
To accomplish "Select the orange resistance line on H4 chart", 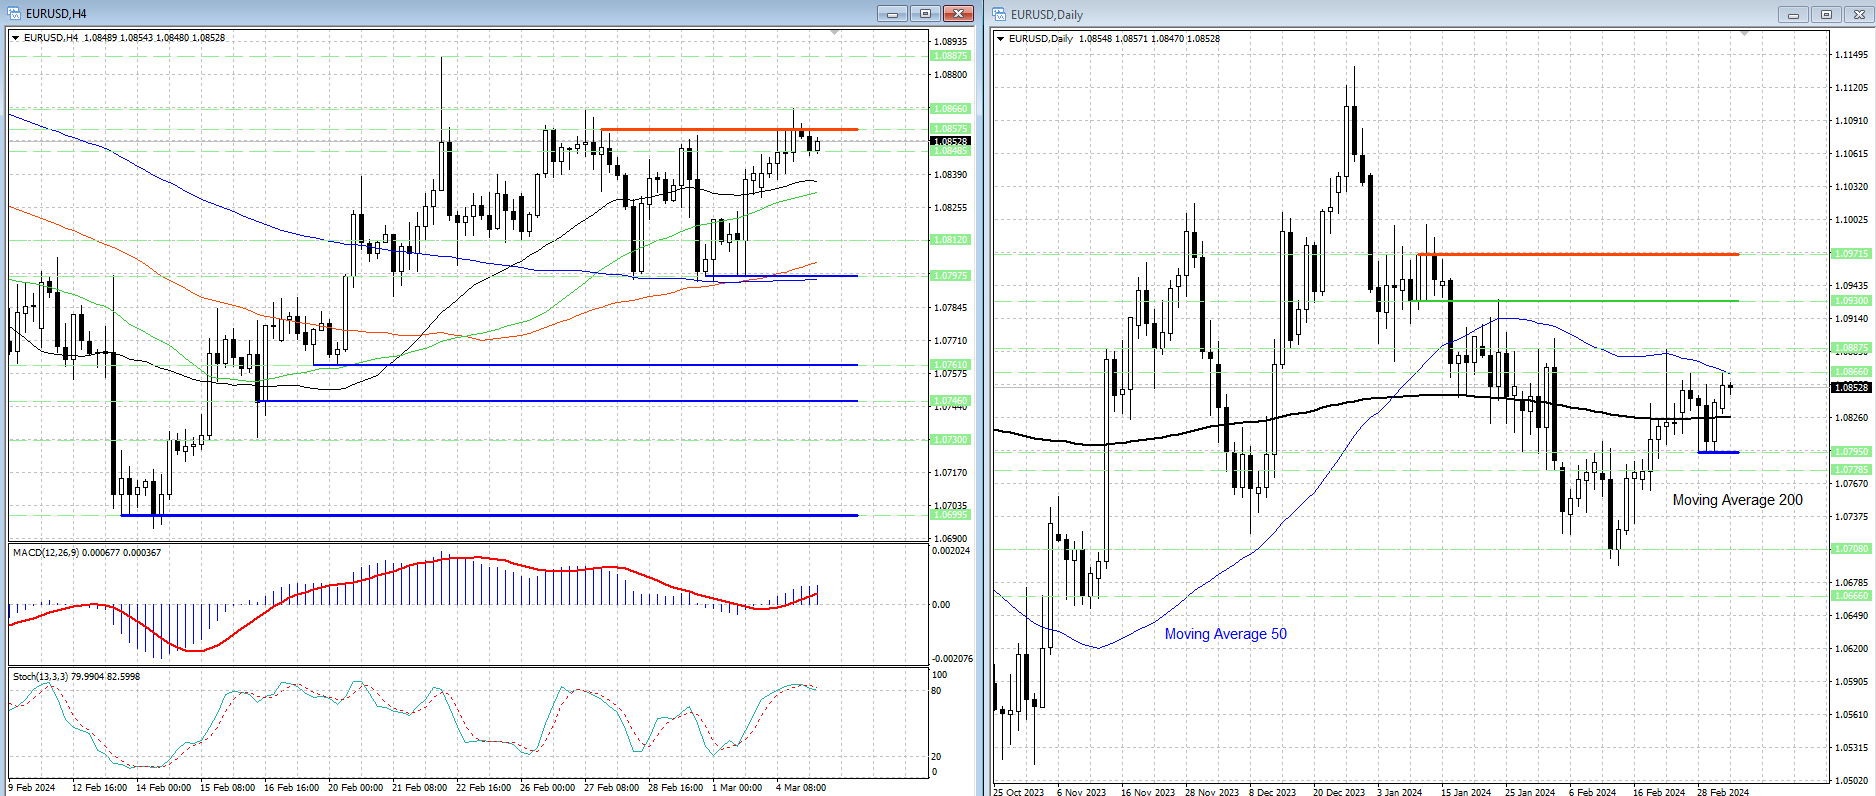I will coord(728,129).
